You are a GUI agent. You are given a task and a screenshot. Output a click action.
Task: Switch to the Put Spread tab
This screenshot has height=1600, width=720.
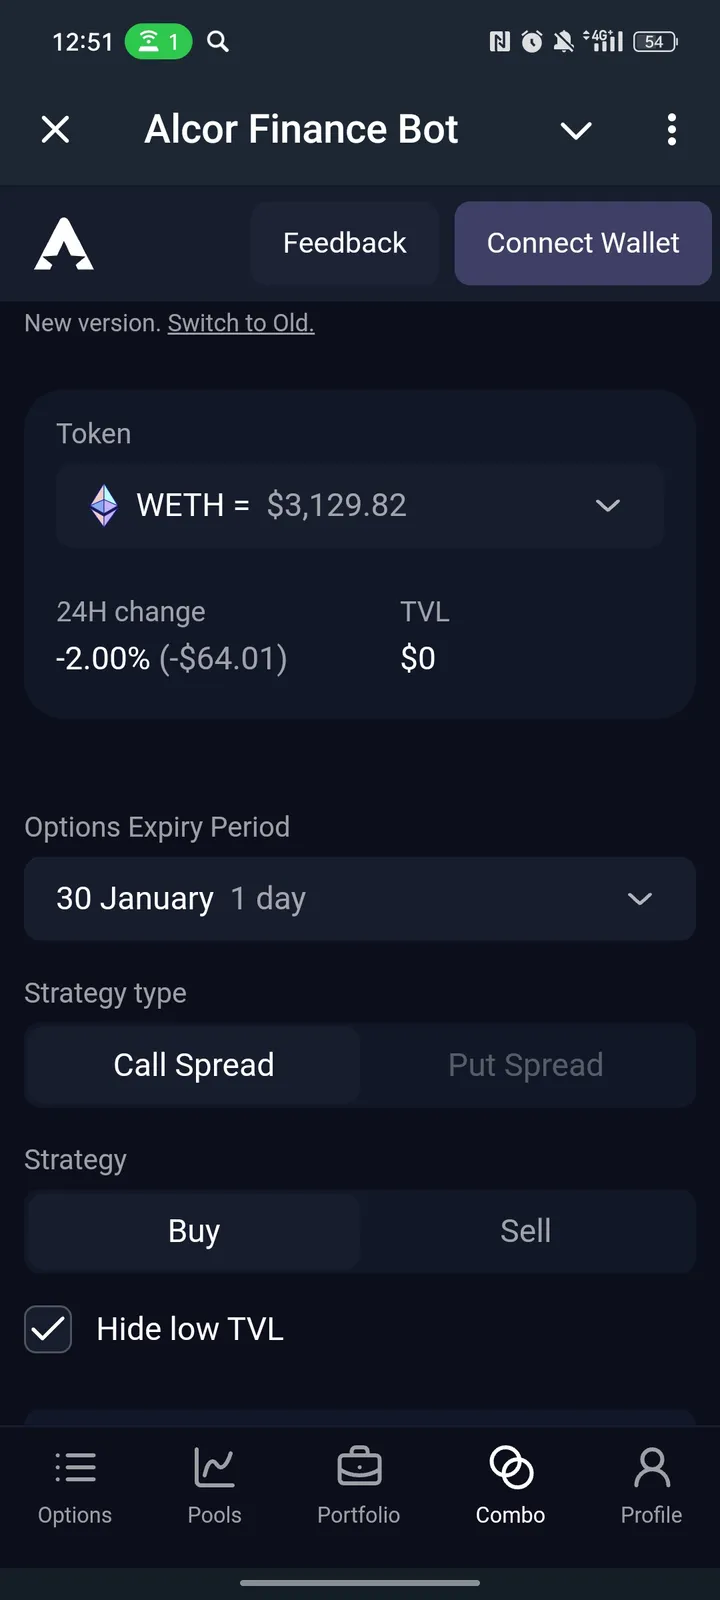coord(526,1065)
